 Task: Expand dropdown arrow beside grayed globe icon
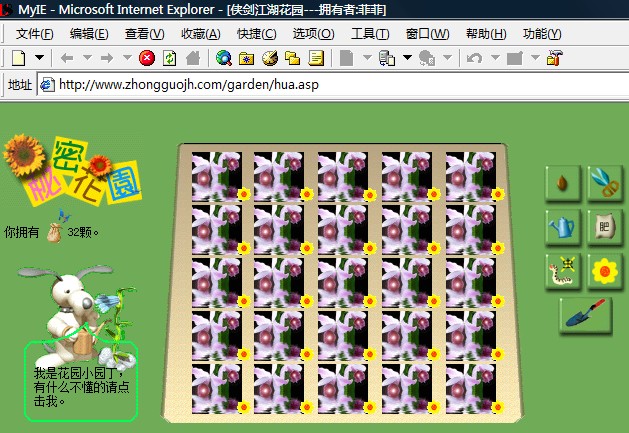point(448,57)
